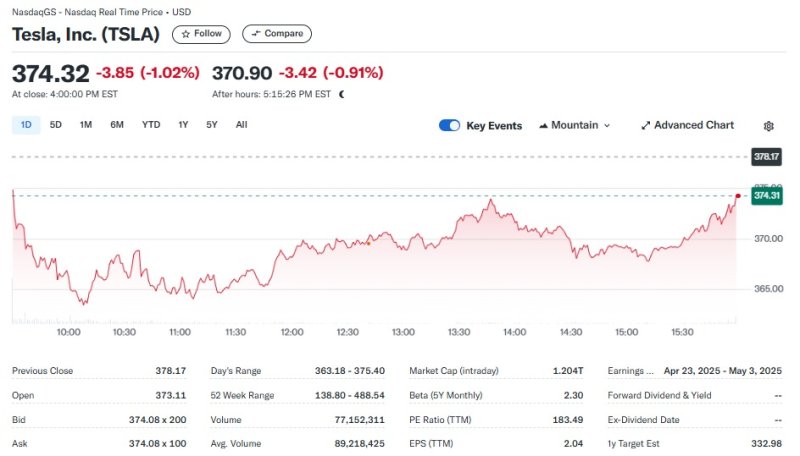Click the after-hours moon icon
800x456 pixels.
click(x=342, y=94)
